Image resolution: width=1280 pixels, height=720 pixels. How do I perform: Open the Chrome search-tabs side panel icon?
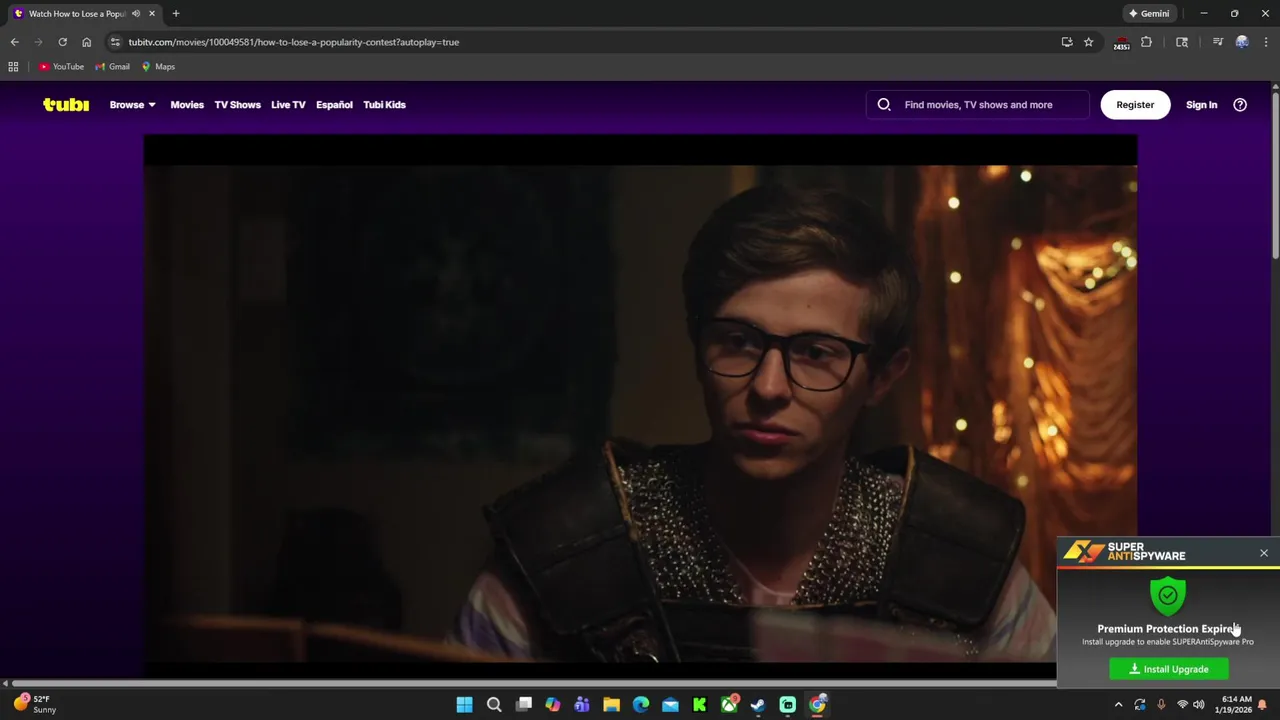(x=1182, y=42)
